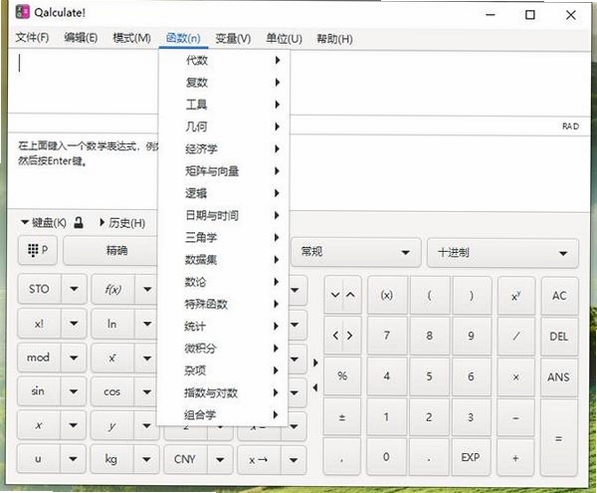
Task: Click the up/down history arrows button
Action: pyautogui.click(x=343, y=295)
